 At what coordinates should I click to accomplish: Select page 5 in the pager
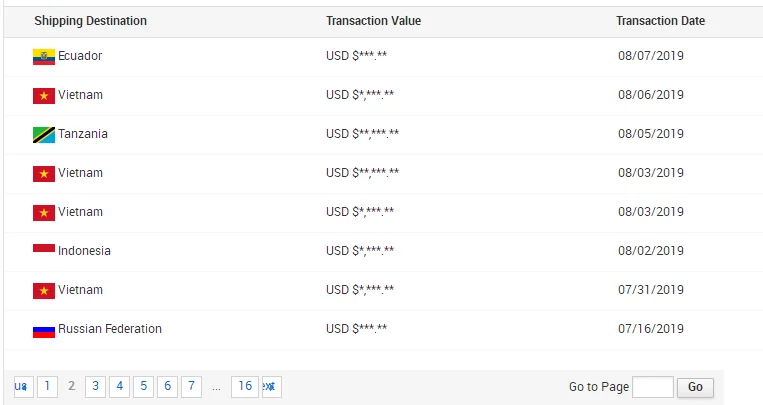[x=143, y=386]
